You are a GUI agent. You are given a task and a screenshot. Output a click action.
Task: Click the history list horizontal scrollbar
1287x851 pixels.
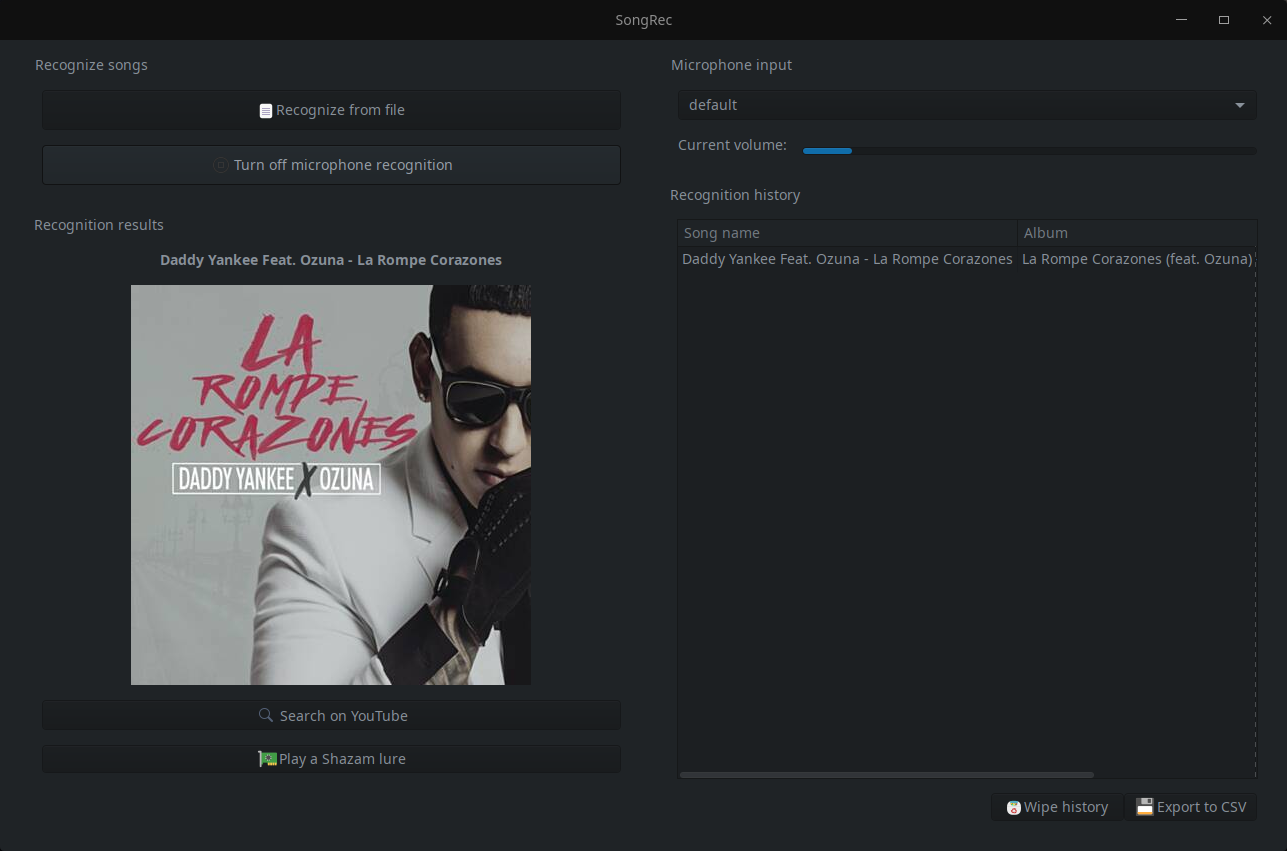pos(887,775)
